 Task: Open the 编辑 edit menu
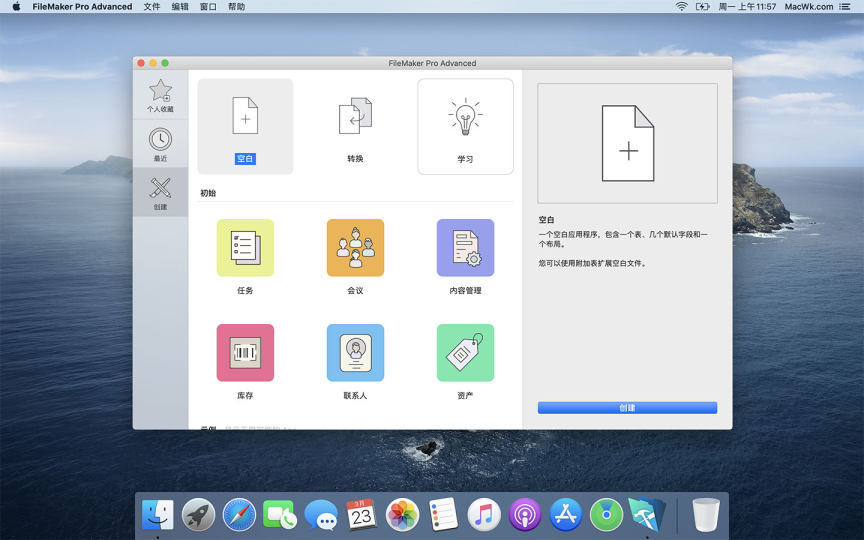[180, 7]
